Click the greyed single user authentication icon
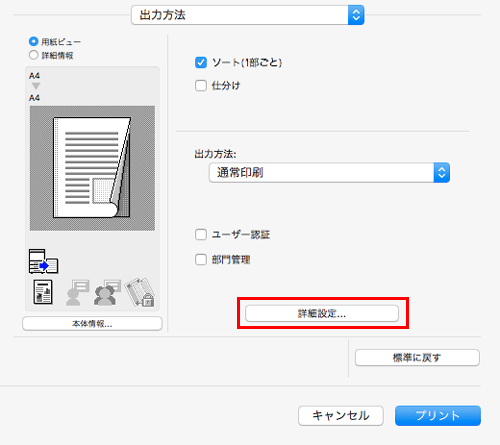This screenshot has height=445, width=500. coord(78,292)
